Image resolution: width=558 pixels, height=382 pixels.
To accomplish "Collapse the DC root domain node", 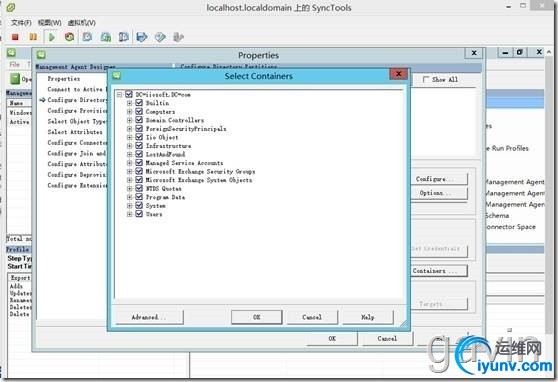I will point(120,94).
